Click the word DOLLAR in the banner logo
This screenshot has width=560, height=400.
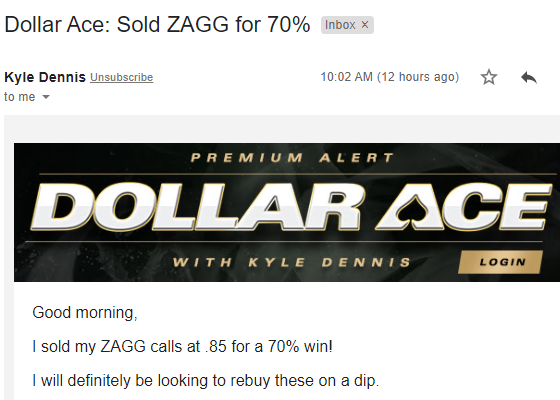pyautogui.click(x=197, y=206)
